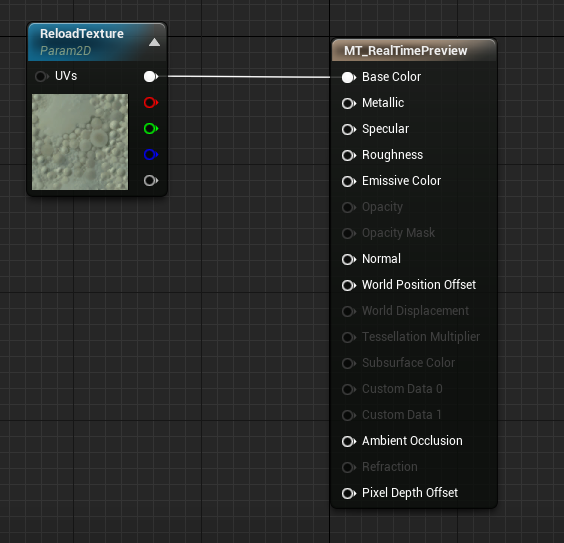Image resolution: width=564 pixels, height=543 pixels.
Task: Click the white RGB output pin
Action: (x=151, y=76)
